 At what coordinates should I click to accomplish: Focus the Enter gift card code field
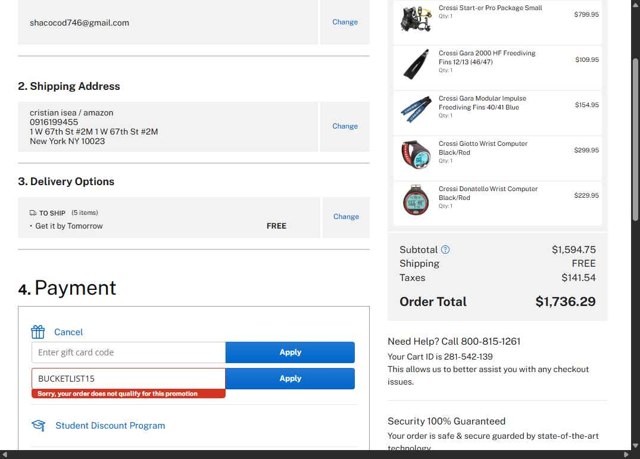click(128, 352)
